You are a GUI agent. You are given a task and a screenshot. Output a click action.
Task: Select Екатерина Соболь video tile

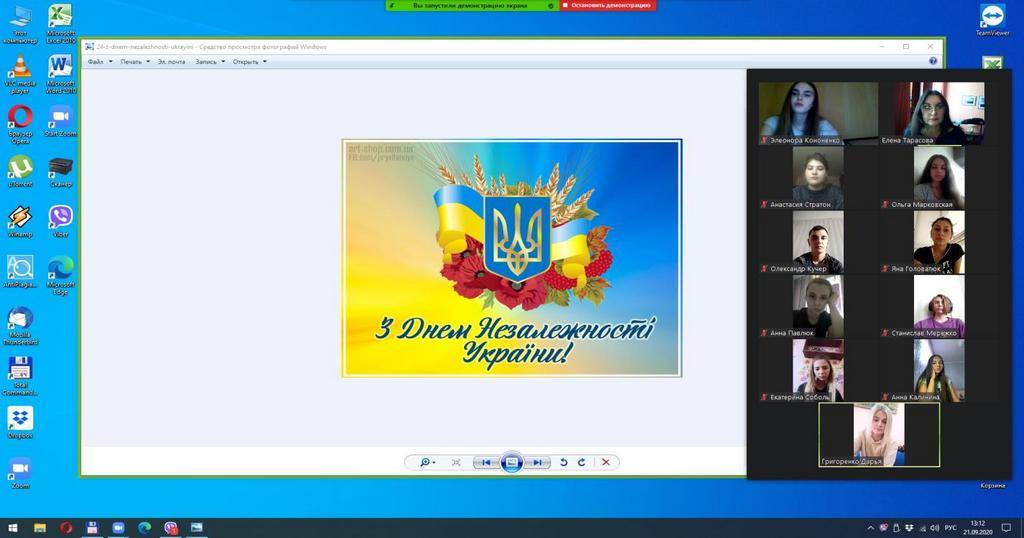818,370
